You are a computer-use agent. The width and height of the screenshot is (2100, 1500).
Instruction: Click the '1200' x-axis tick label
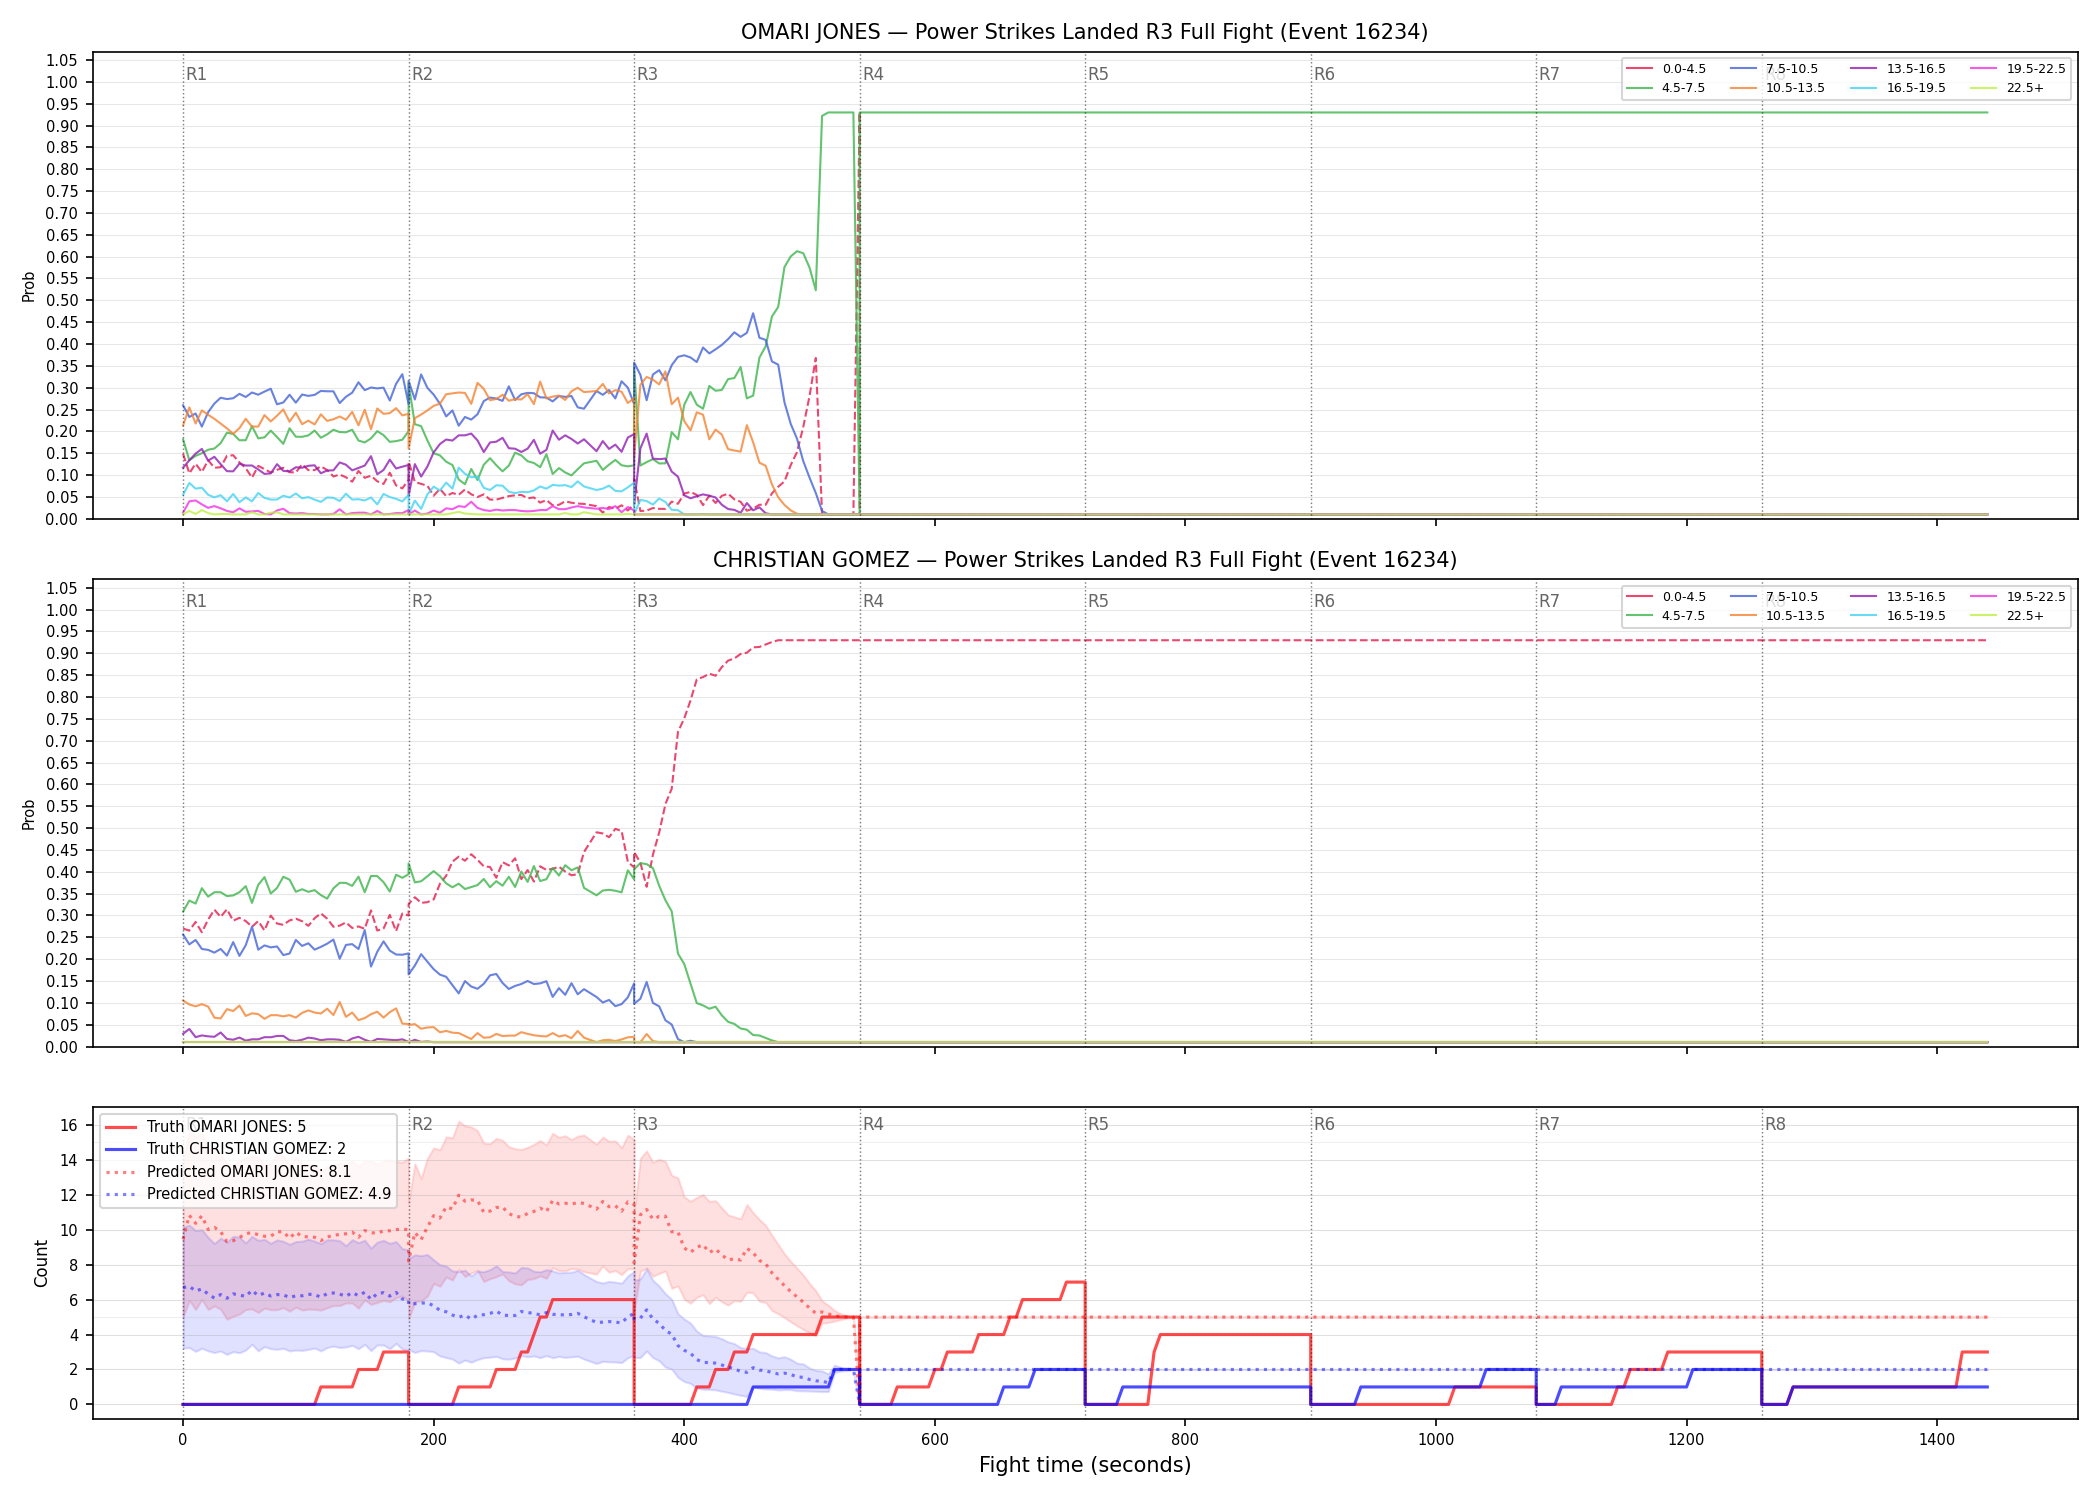pyautogui.click(x=1687, y=1440)
